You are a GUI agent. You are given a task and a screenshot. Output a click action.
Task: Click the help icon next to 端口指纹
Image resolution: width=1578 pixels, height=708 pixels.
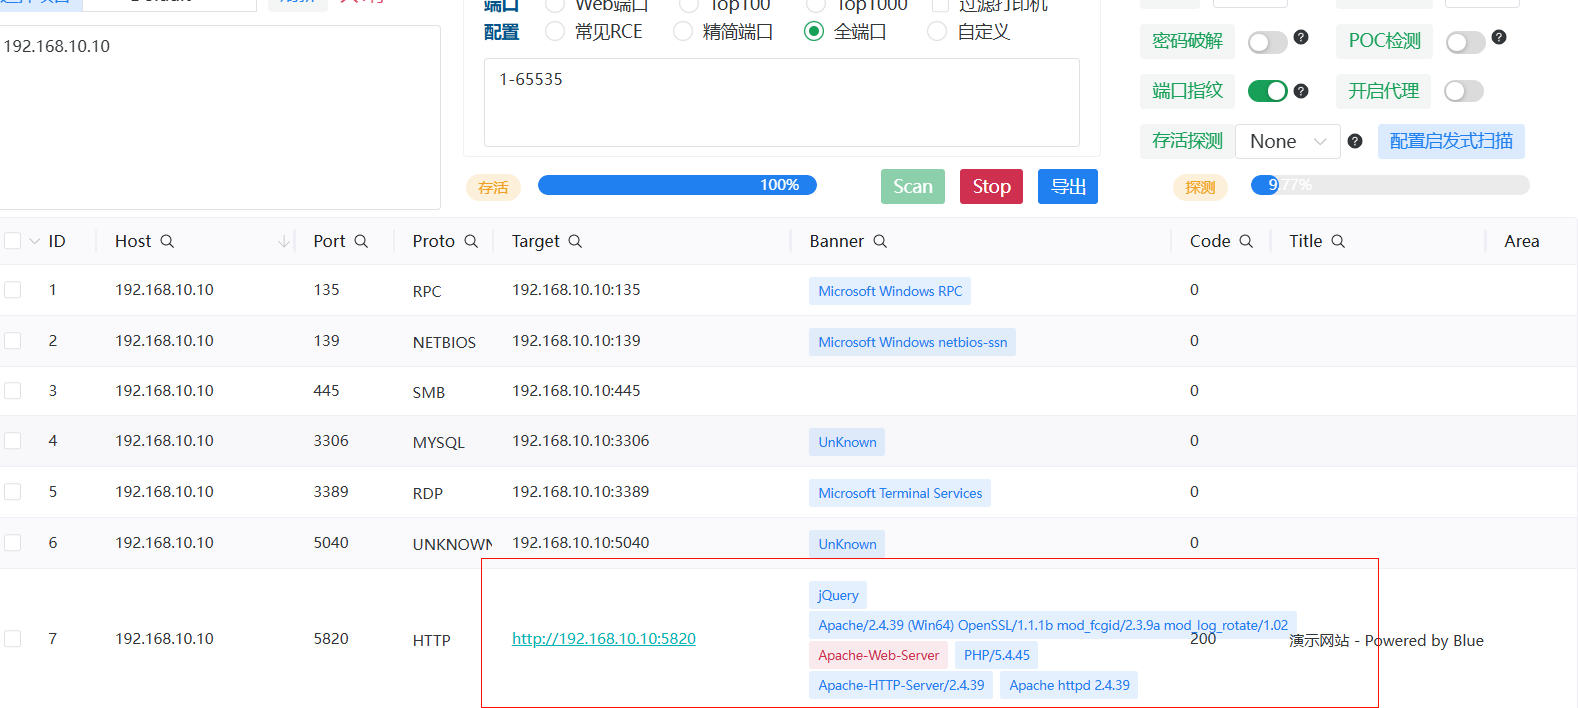(1301, 91)
